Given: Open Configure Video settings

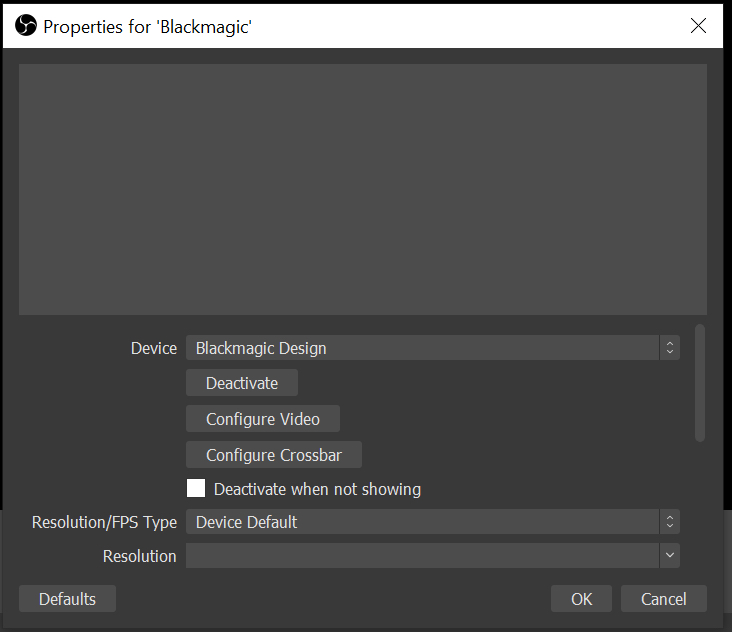Looking at the screenshot, I should [x=263, y=419].
